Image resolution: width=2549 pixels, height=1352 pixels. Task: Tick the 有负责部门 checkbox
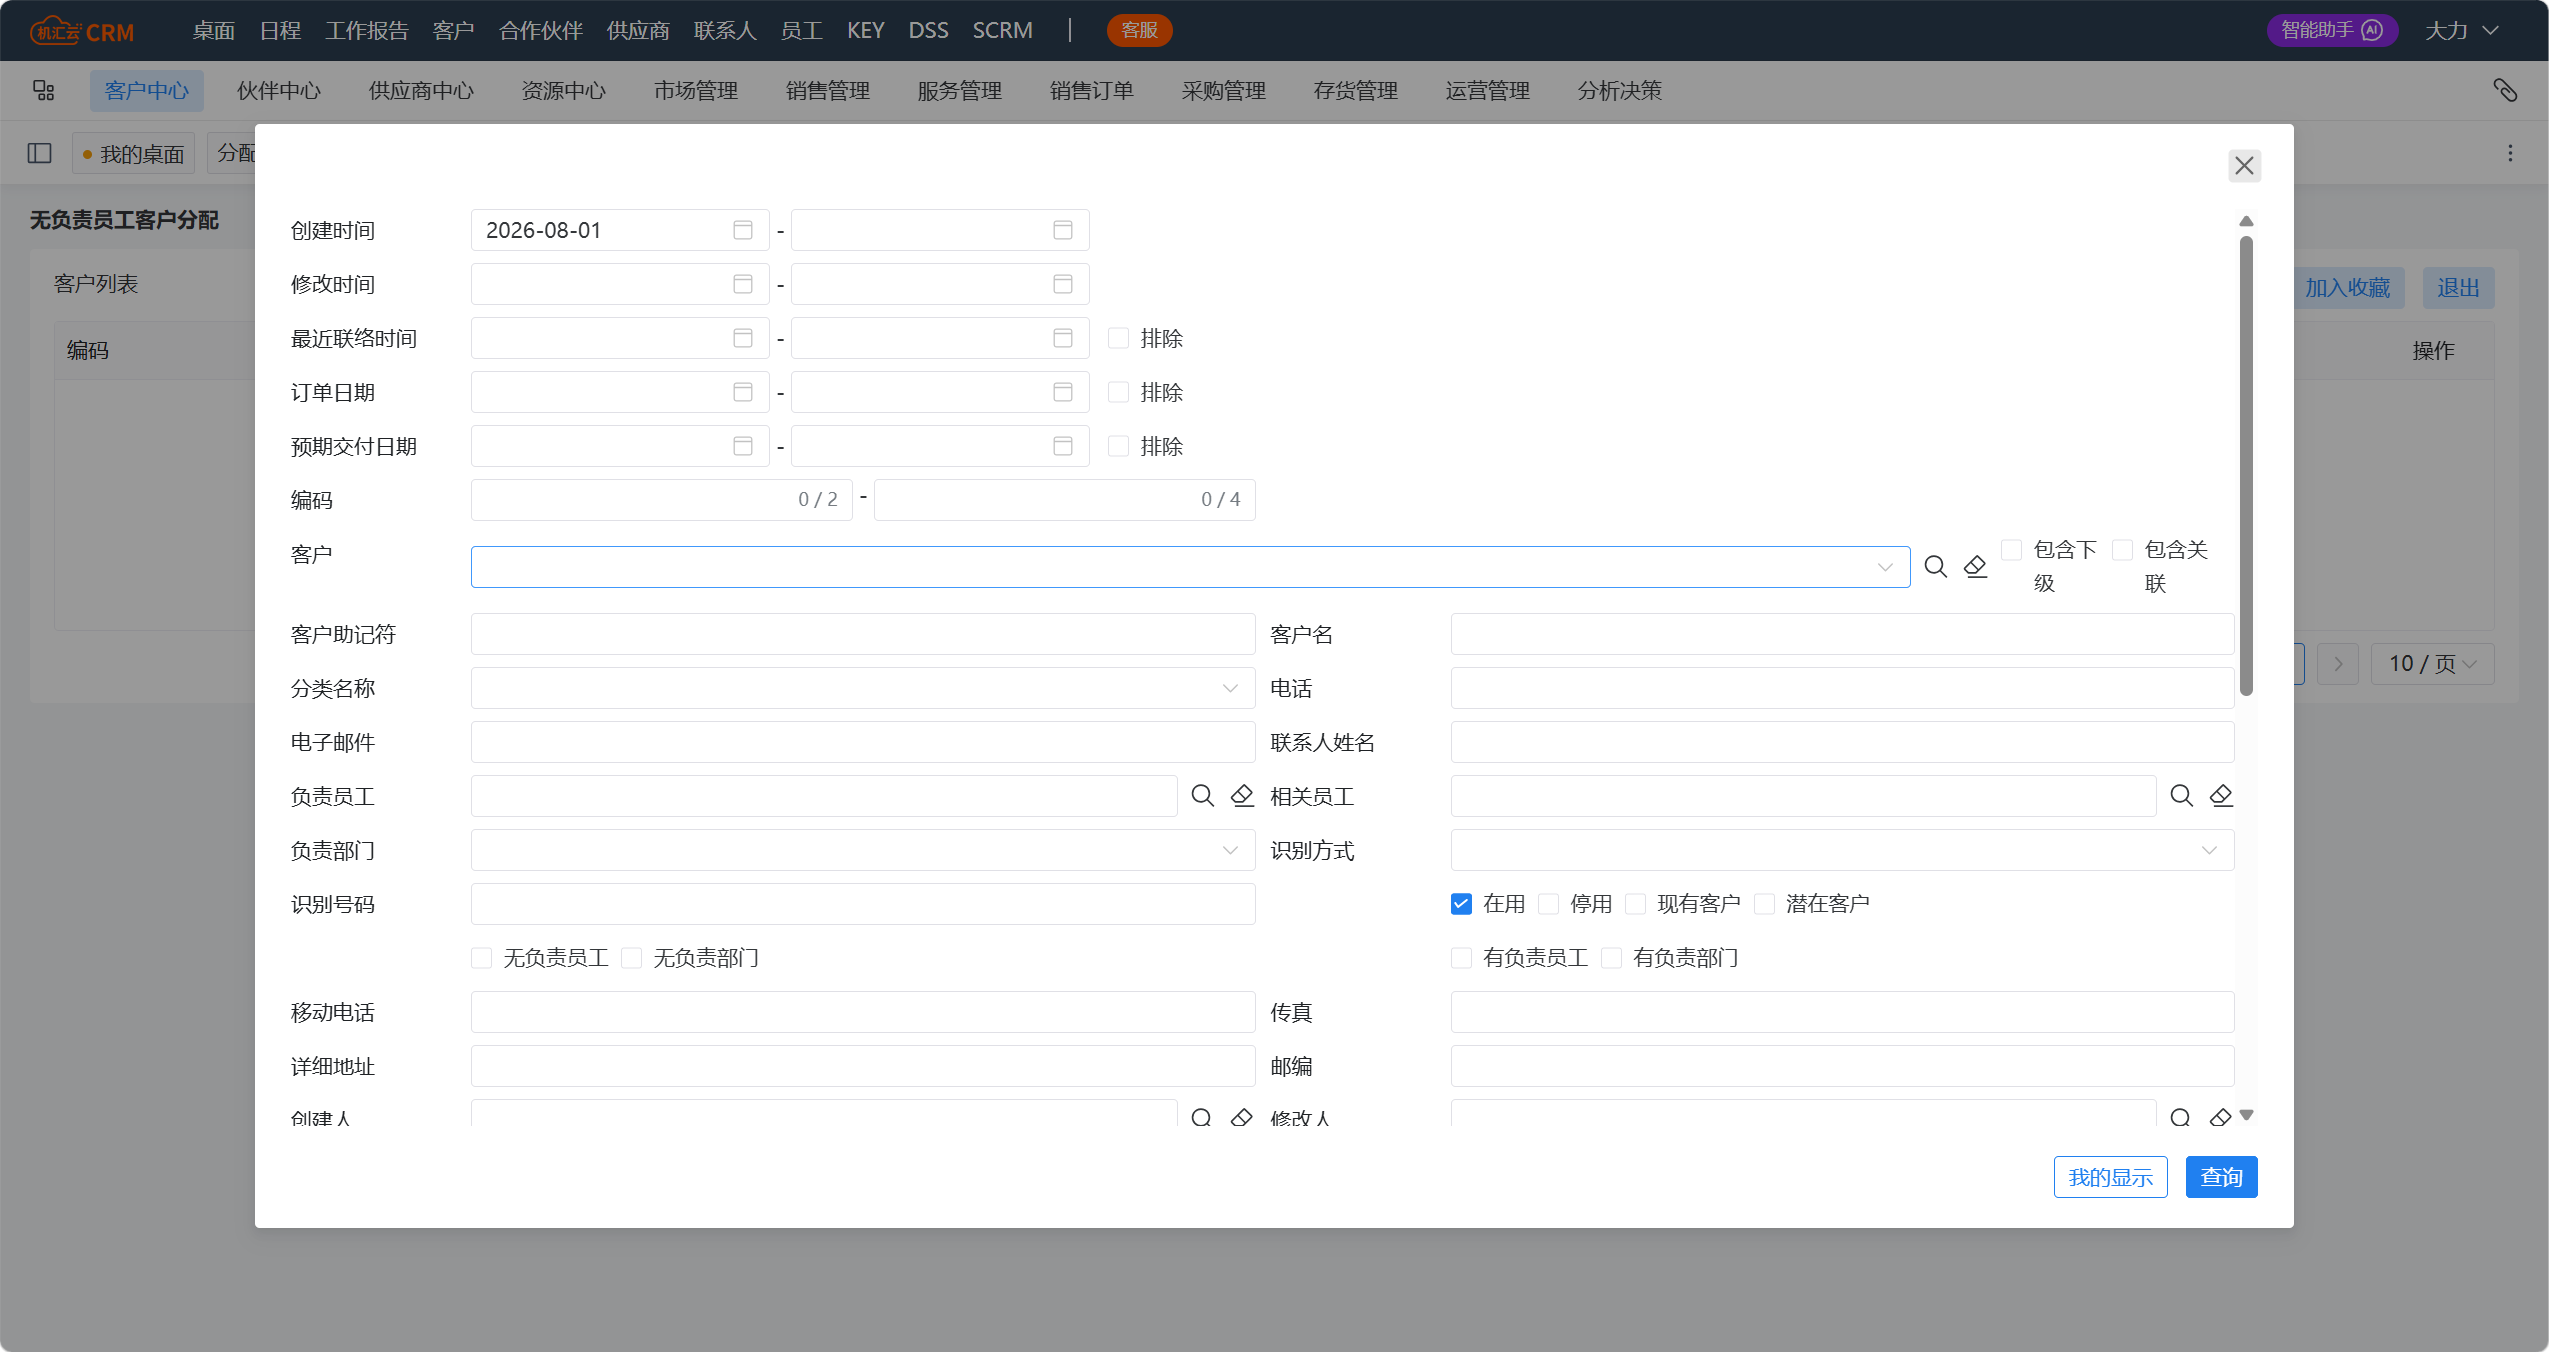[x=1611, y=958]
